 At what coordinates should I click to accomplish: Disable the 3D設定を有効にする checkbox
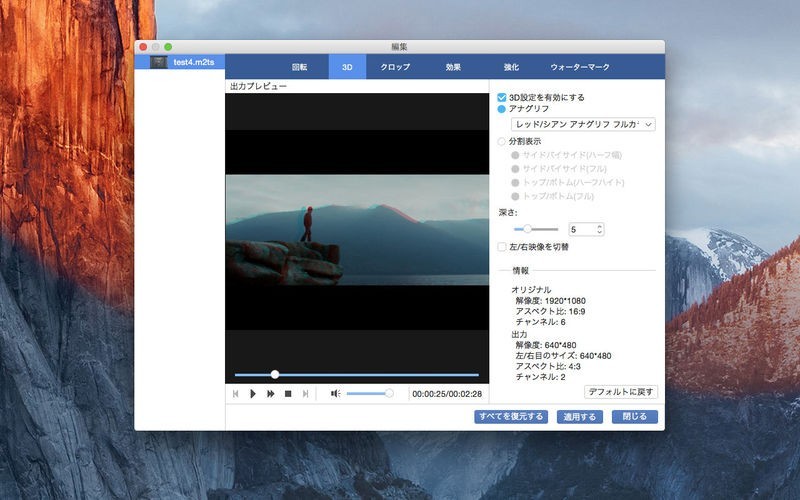pyautogui.click(x=502, y=97)
